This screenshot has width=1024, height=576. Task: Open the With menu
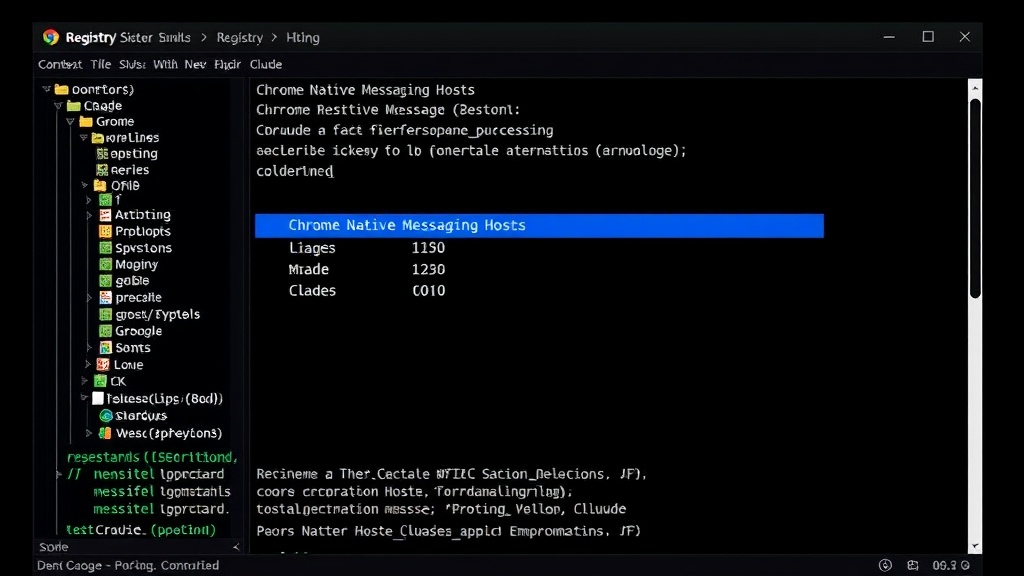click(x=165, y=65)
